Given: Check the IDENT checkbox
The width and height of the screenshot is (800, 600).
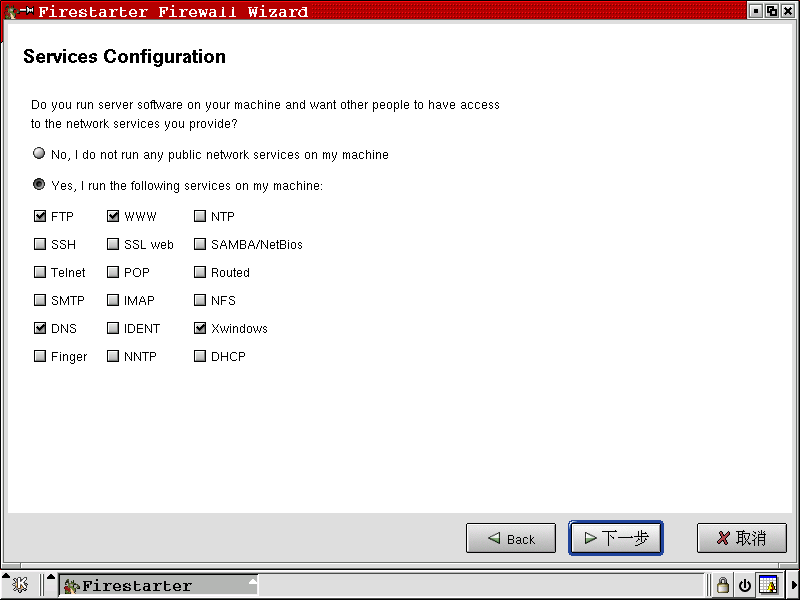Looking at the screenshot, I should (113, 328).
